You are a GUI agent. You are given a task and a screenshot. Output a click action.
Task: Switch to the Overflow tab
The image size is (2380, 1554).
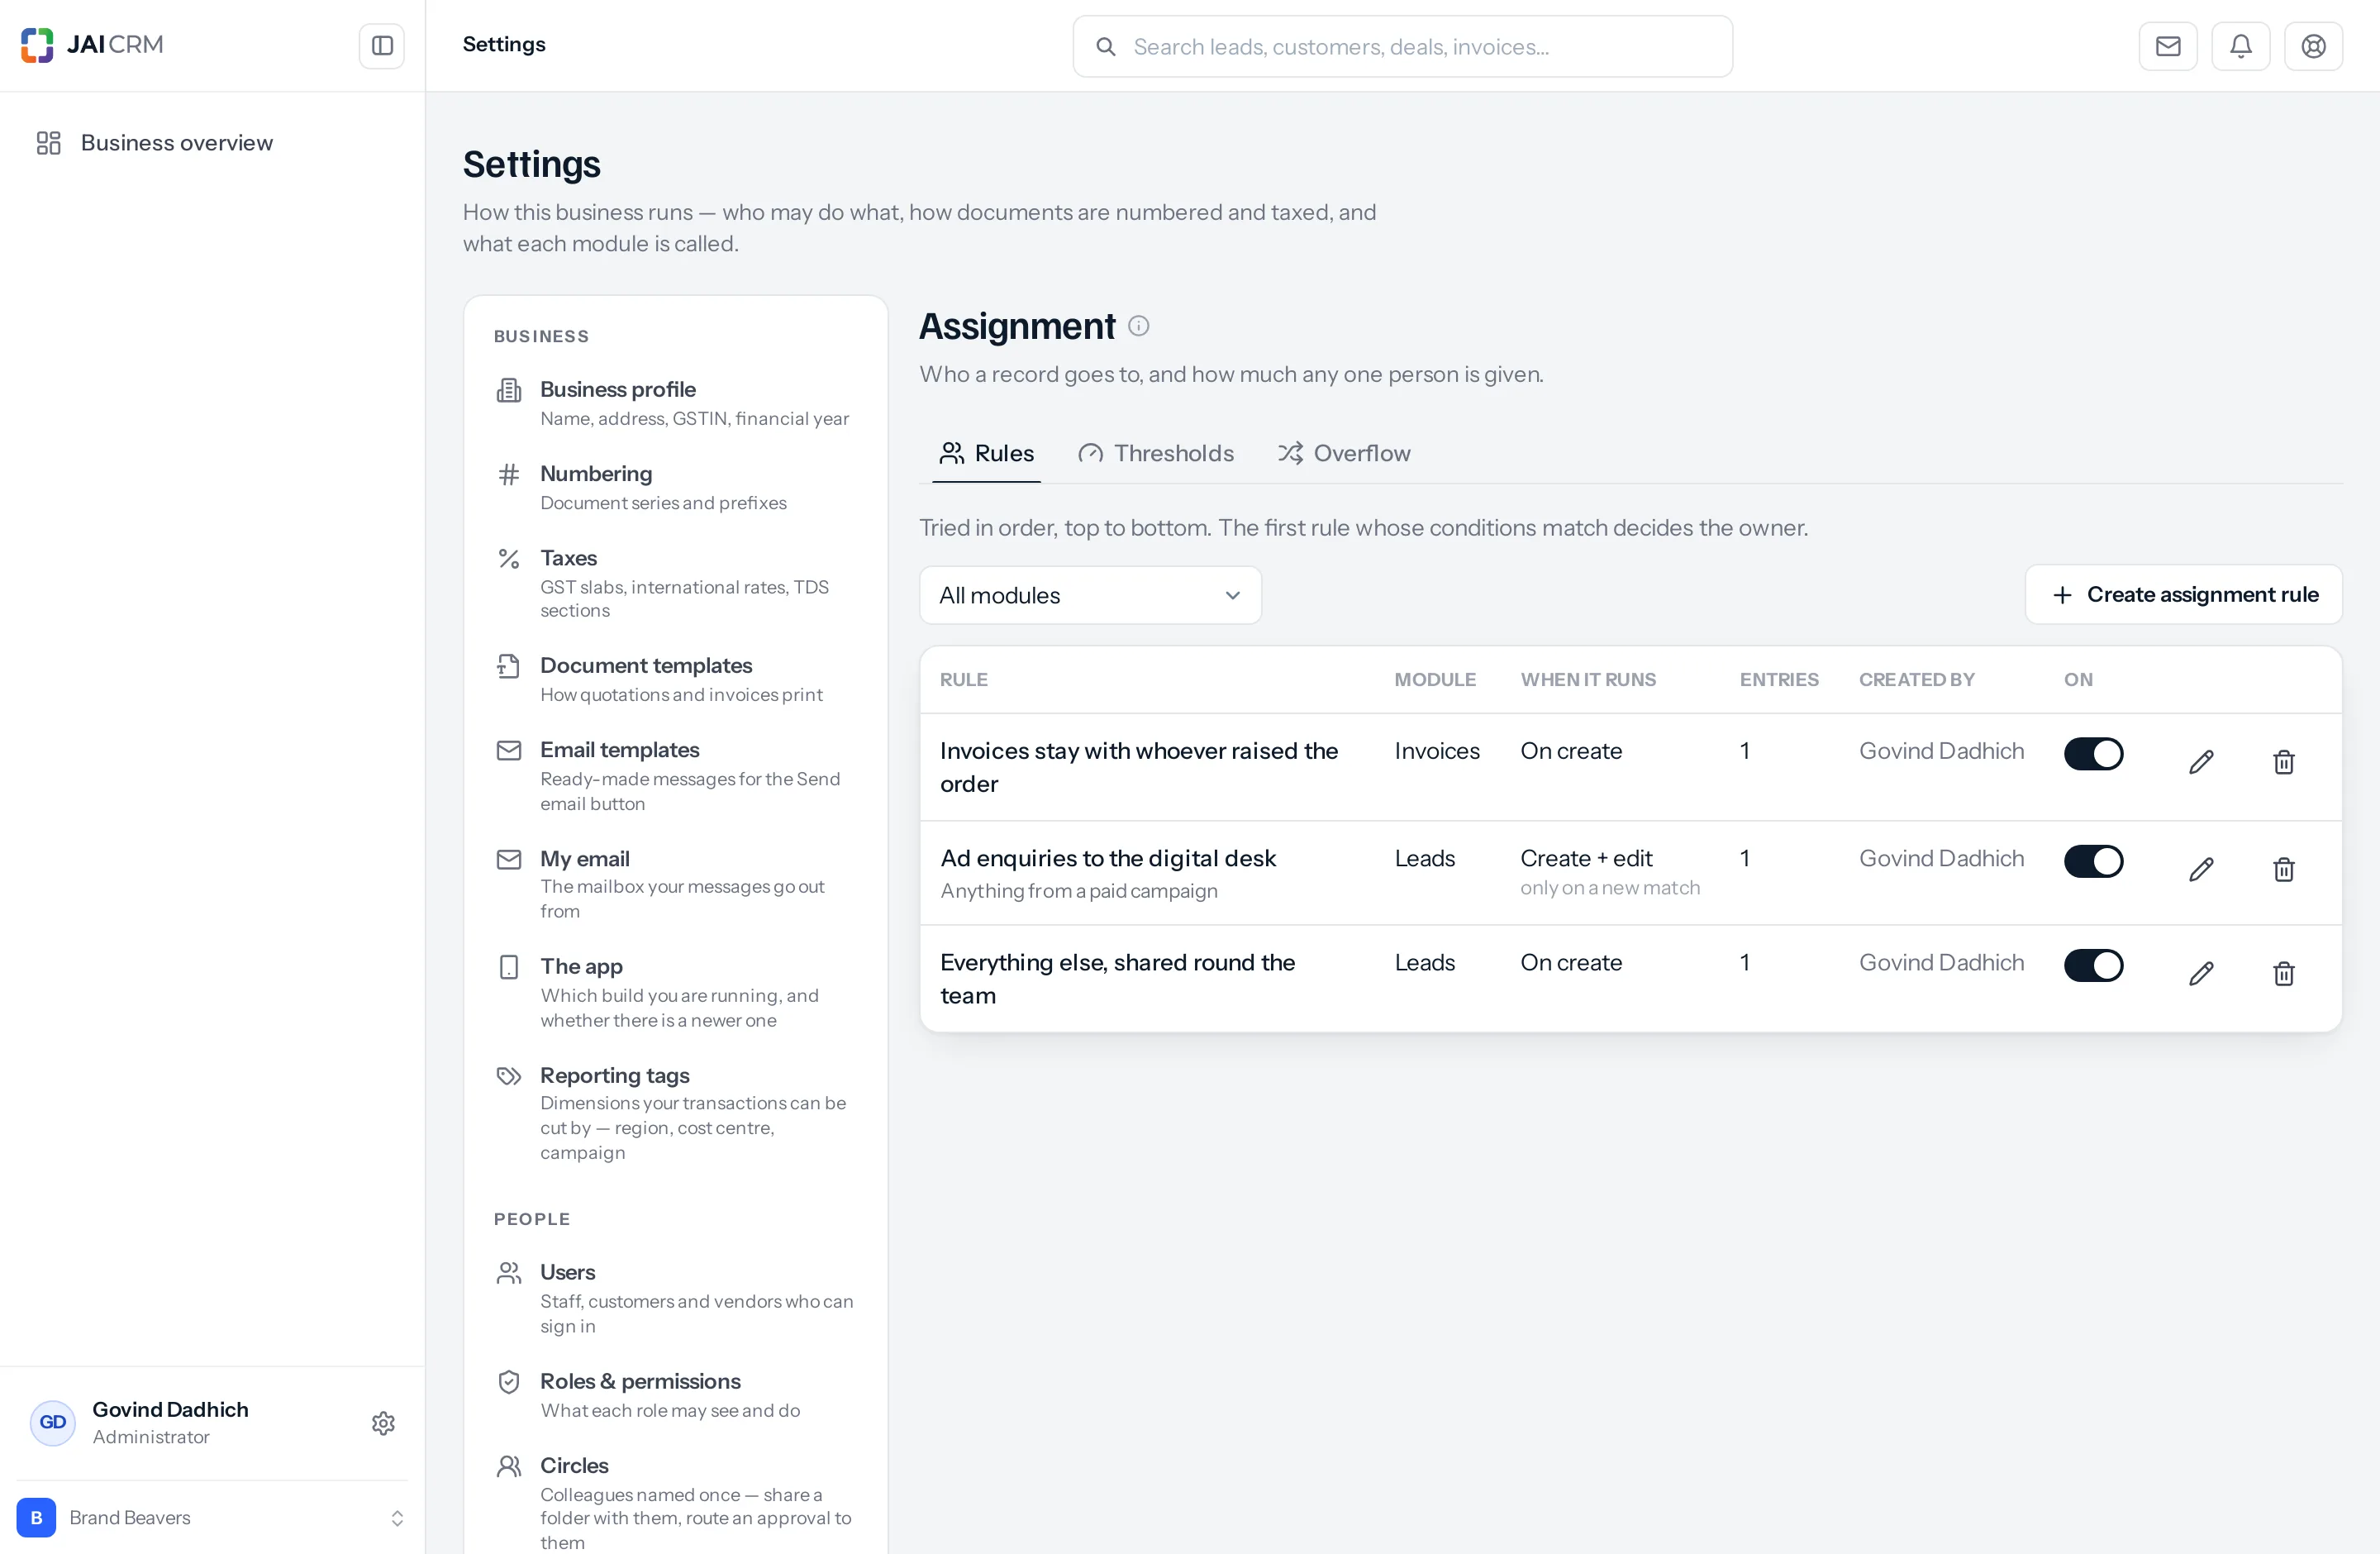point(1344,454)
